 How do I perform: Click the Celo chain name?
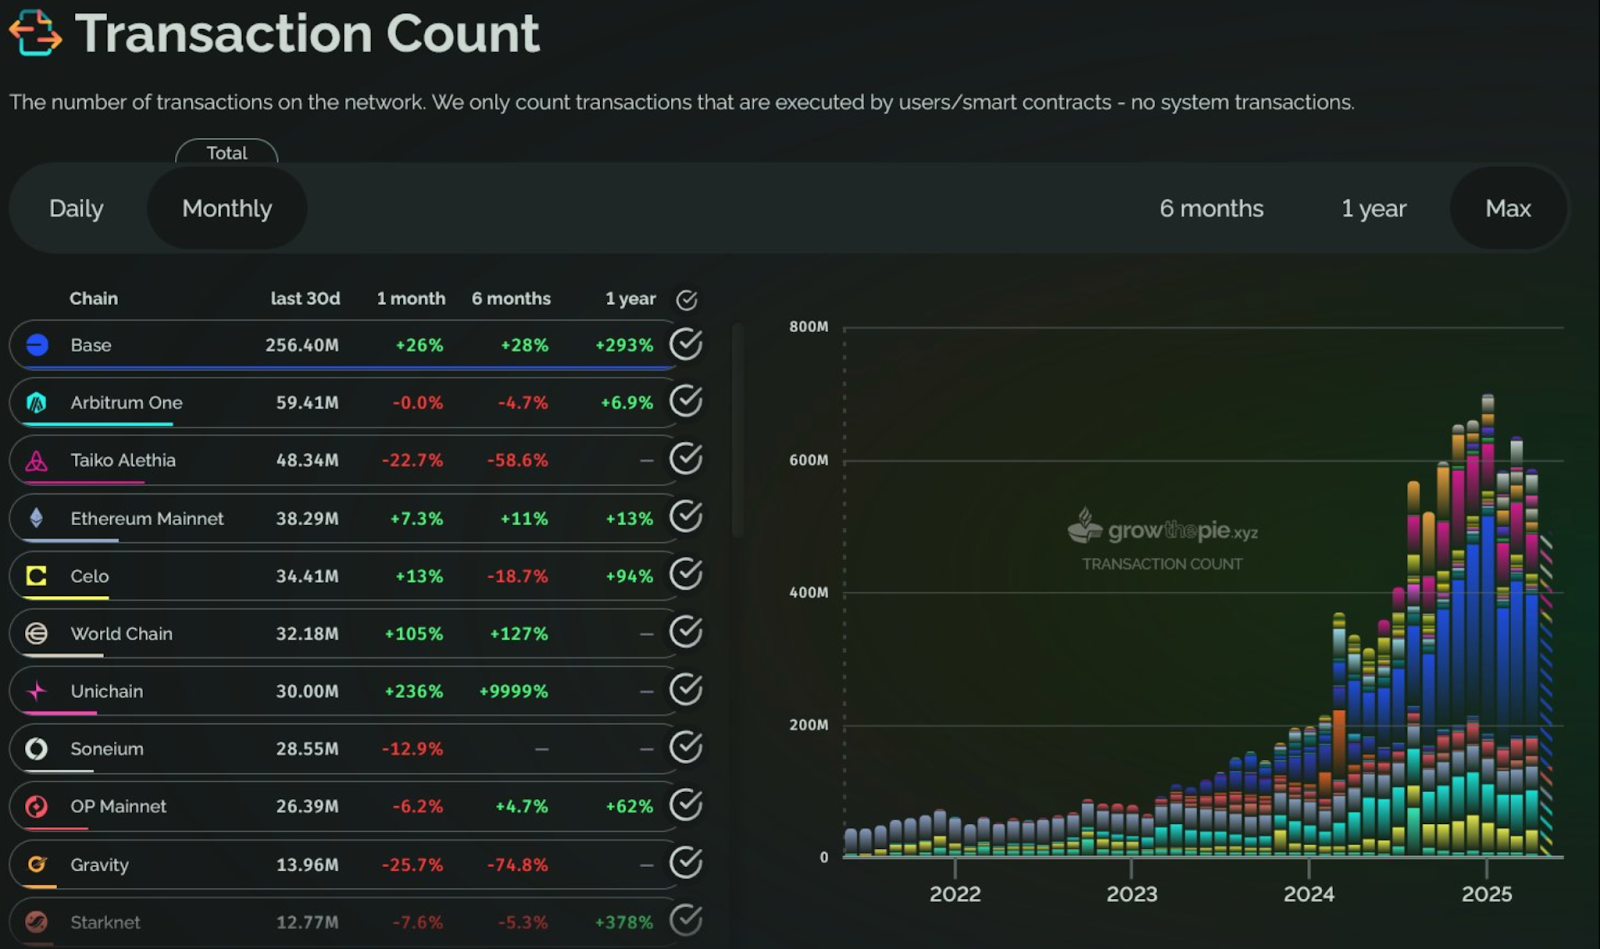tap(90, 576)
